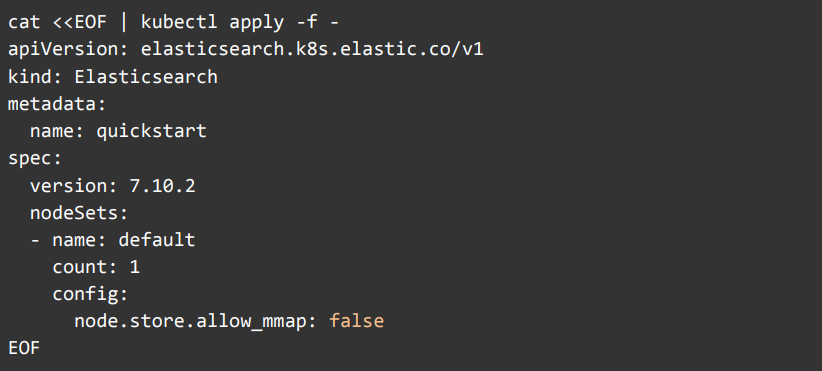Click the 'quickstart' name value
Viewport: 822px width, 371px height.
[152, 131]
